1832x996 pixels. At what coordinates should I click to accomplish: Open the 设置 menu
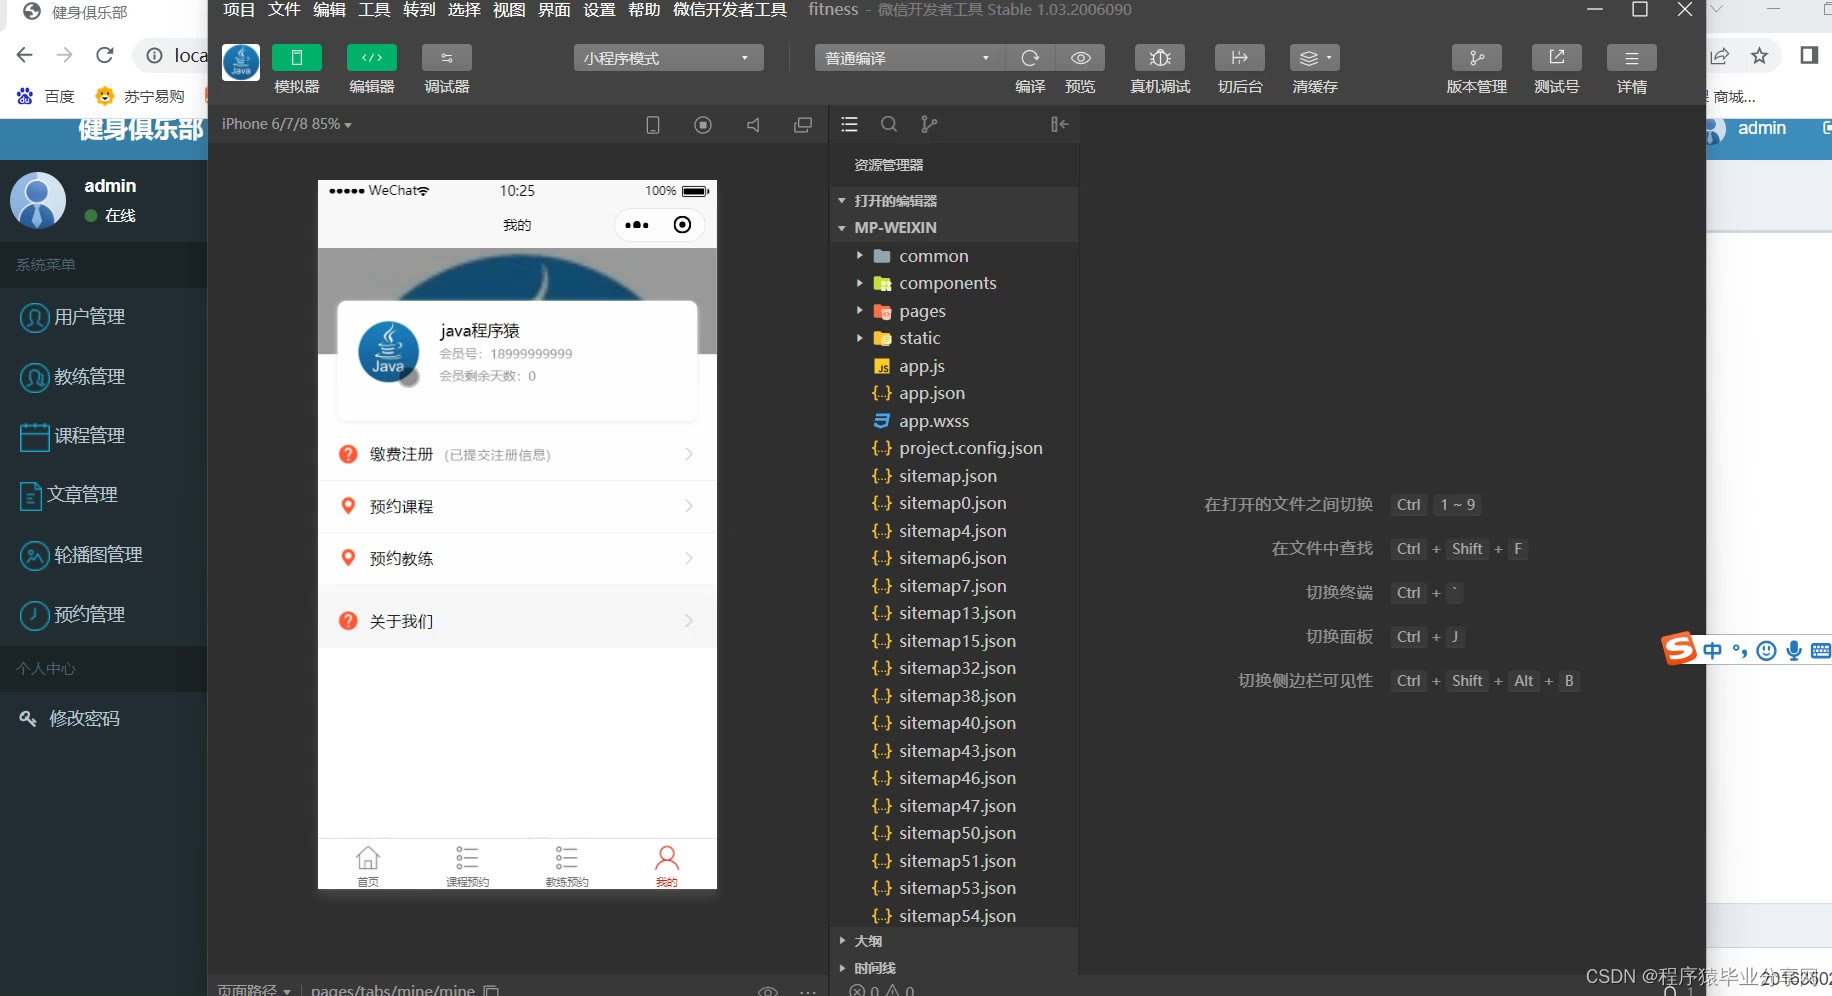[599, 10]
